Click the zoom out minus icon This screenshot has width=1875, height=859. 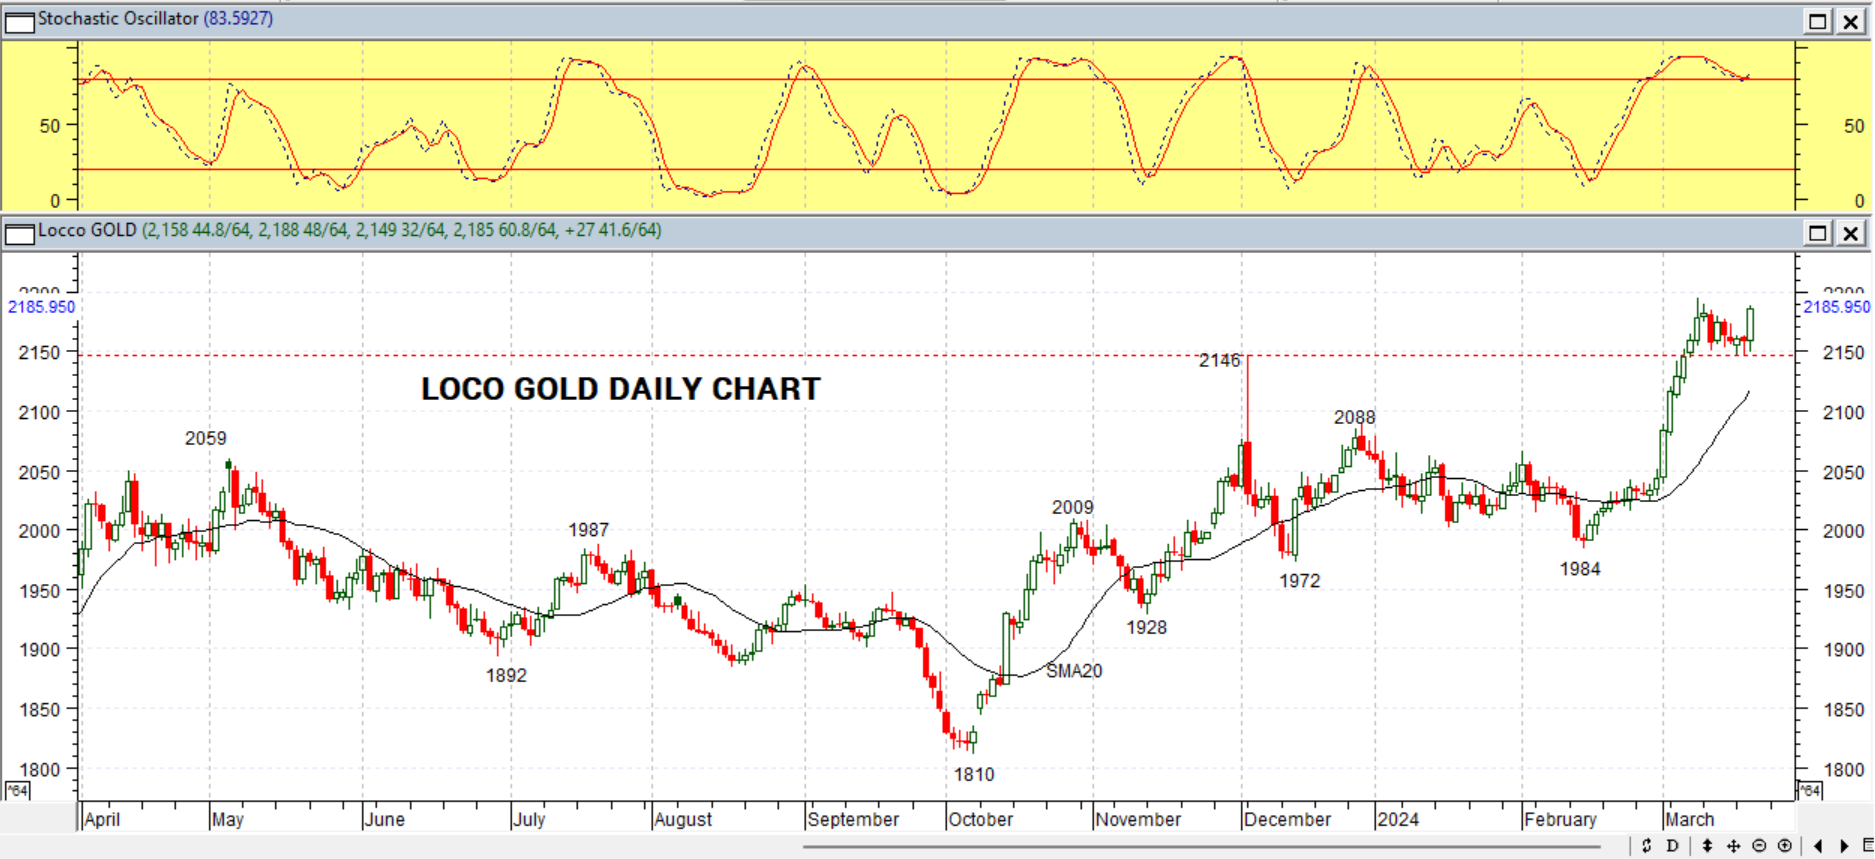pyautogui.click(x=1759, y=846)
